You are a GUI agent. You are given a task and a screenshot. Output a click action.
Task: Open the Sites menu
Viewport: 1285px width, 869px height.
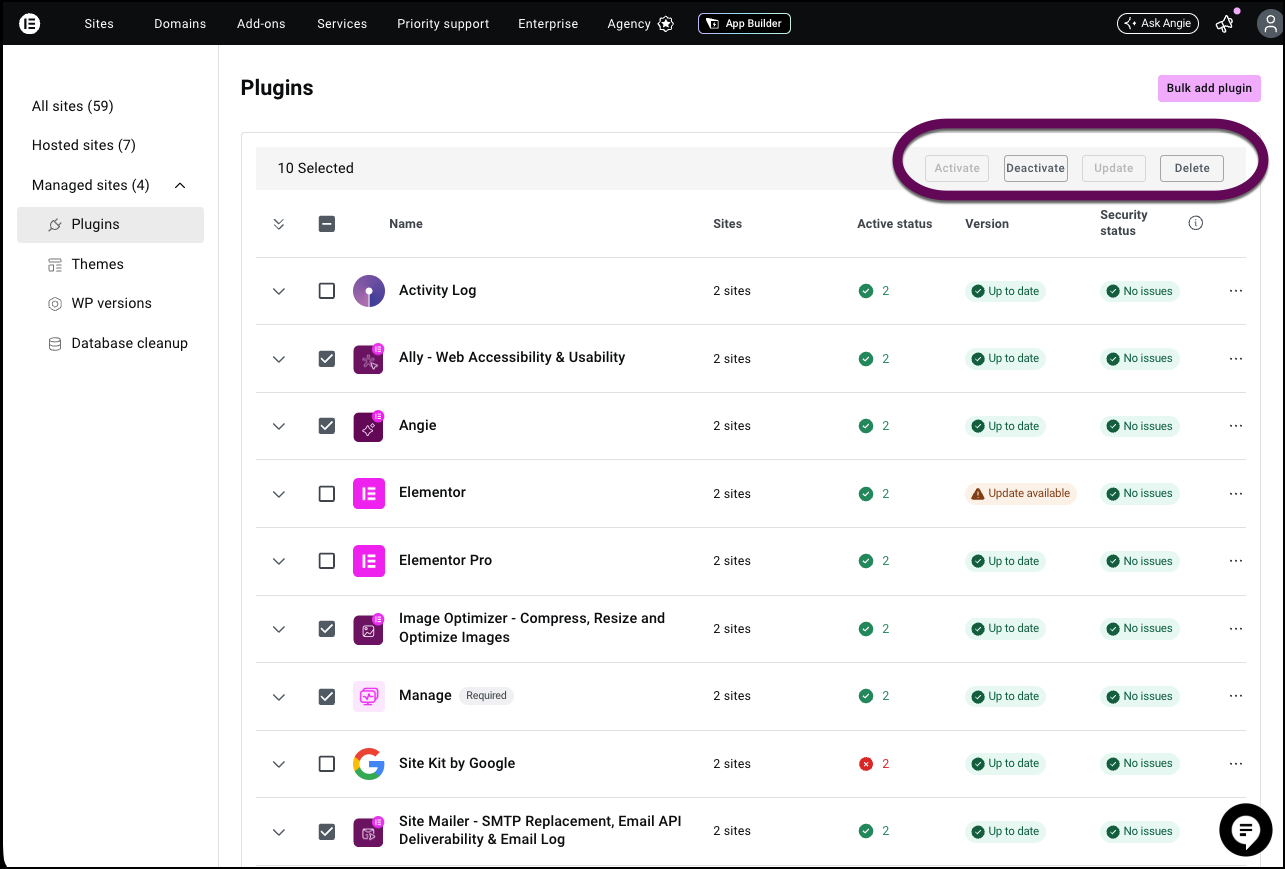coord(99,24)
